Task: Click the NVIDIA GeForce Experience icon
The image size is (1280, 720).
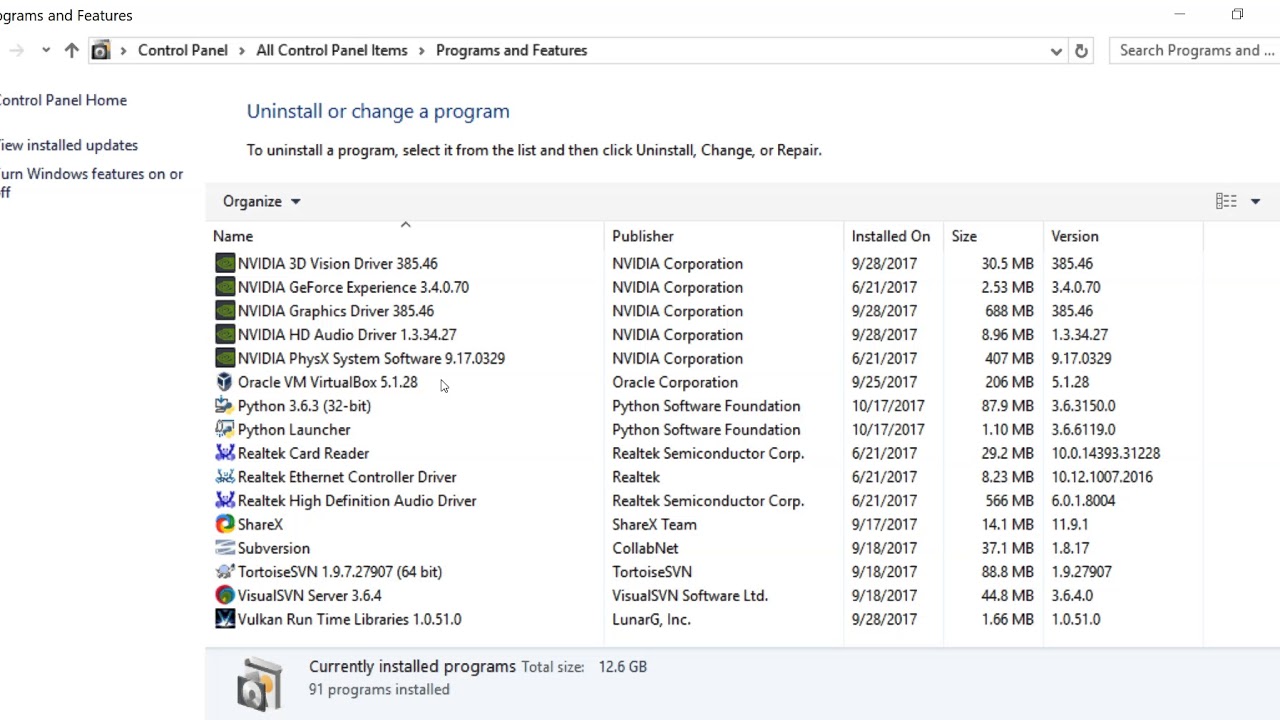Action: point(225,287)
